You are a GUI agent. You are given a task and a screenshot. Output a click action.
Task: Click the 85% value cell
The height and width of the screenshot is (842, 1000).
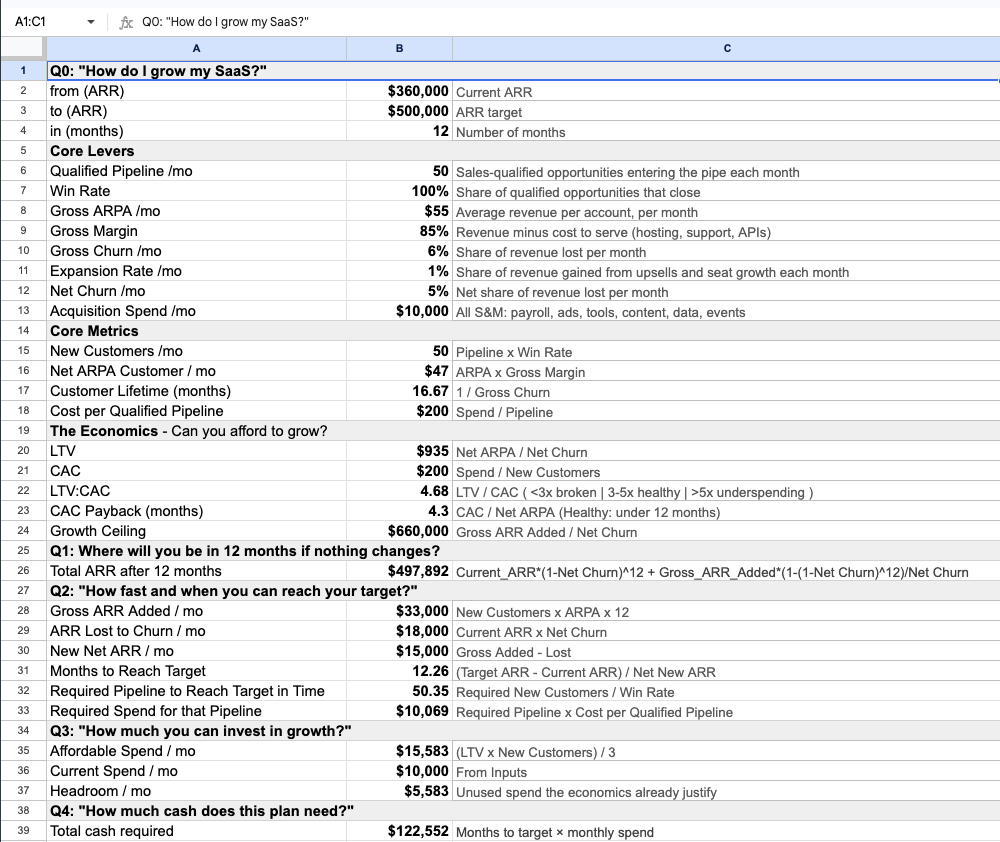coord(399,231)
